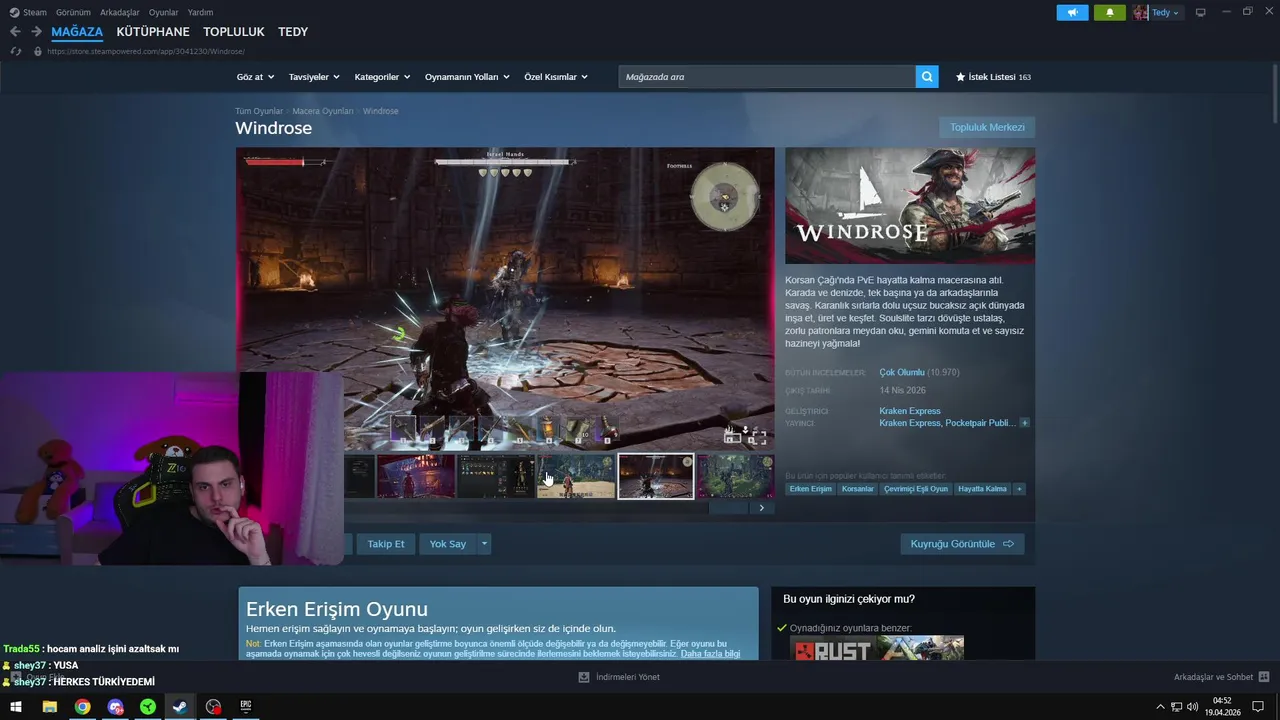Image resolution: width=1280 pixels, height=720 pixels.
Task: Click the Takip Et button
Action: click(386, 544)
